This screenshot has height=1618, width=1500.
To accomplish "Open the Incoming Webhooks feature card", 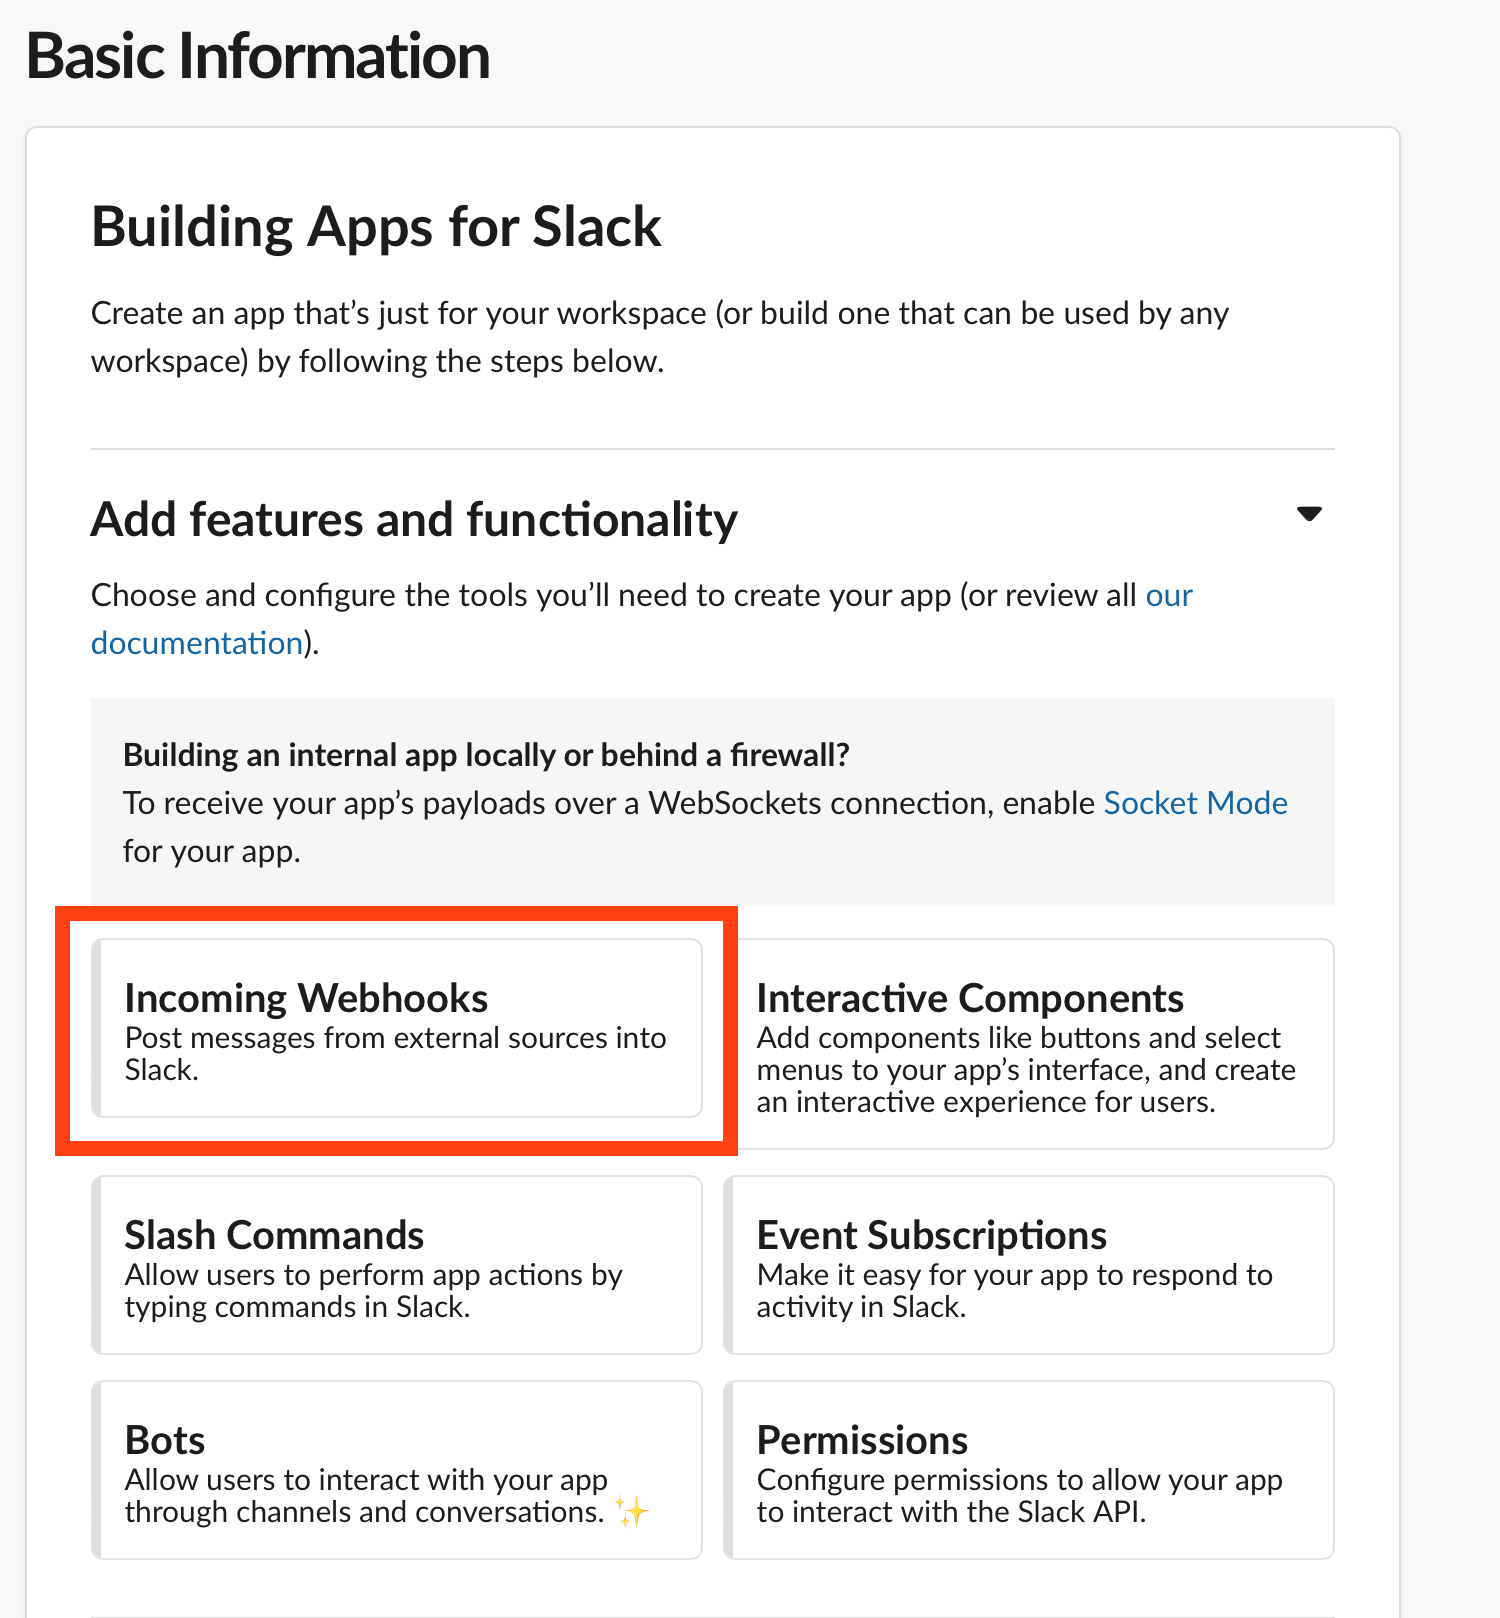I will (396, 1027).
